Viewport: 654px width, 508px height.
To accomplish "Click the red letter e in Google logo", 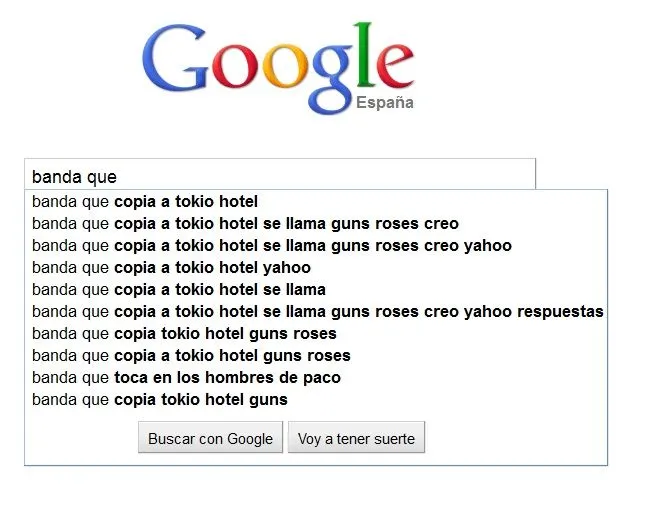I will [395, 70].
